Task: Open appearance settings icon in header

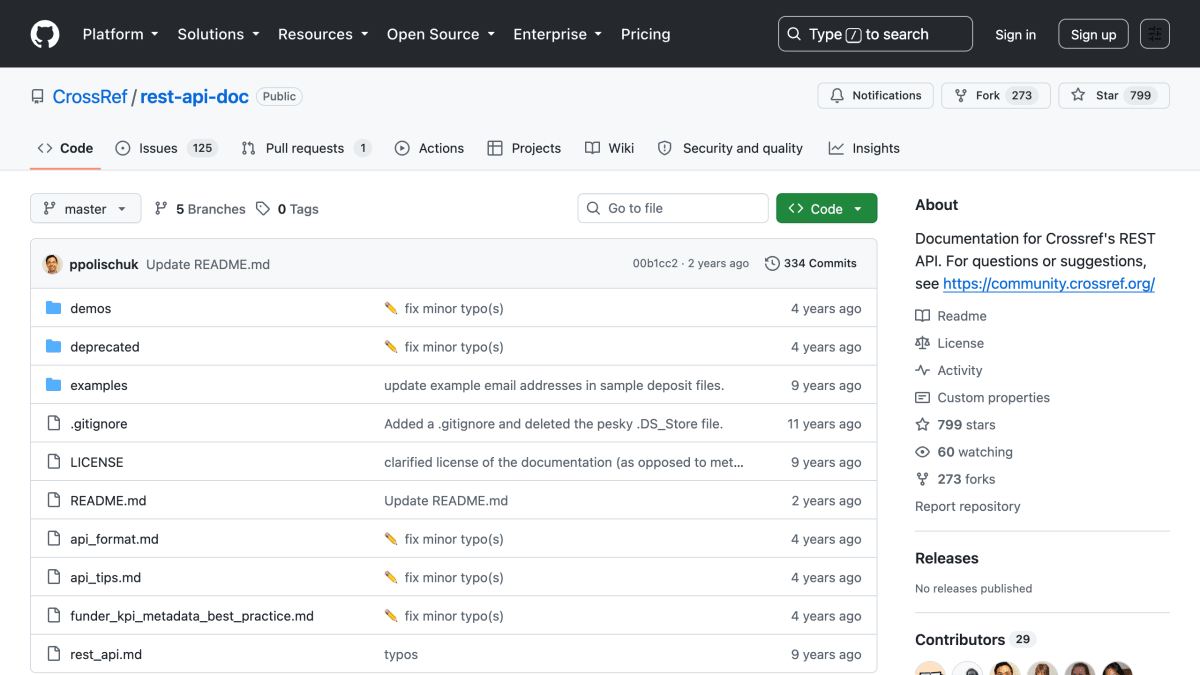Action: coord(1155,34)
